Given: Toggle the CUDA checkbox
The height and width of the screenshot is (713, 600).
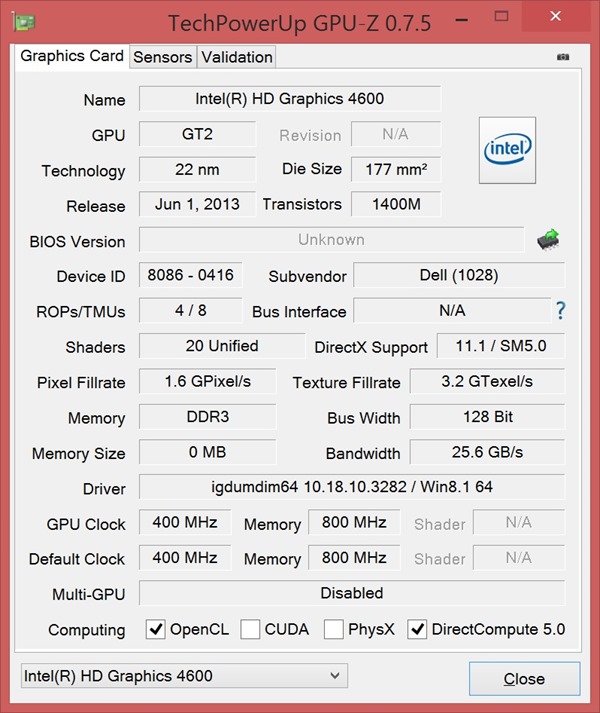Looking at the screenshot, I should pyautogui.click(x=250, y=629).
